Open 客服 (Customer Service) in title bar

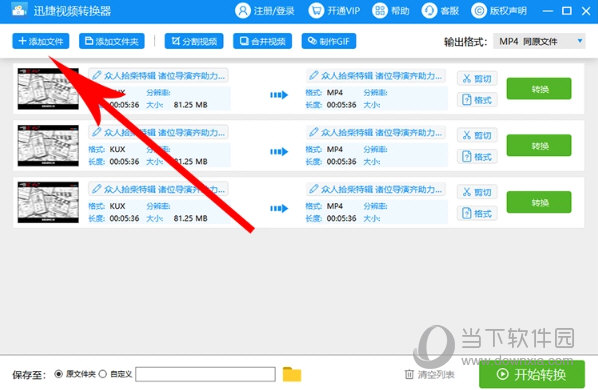440,11
